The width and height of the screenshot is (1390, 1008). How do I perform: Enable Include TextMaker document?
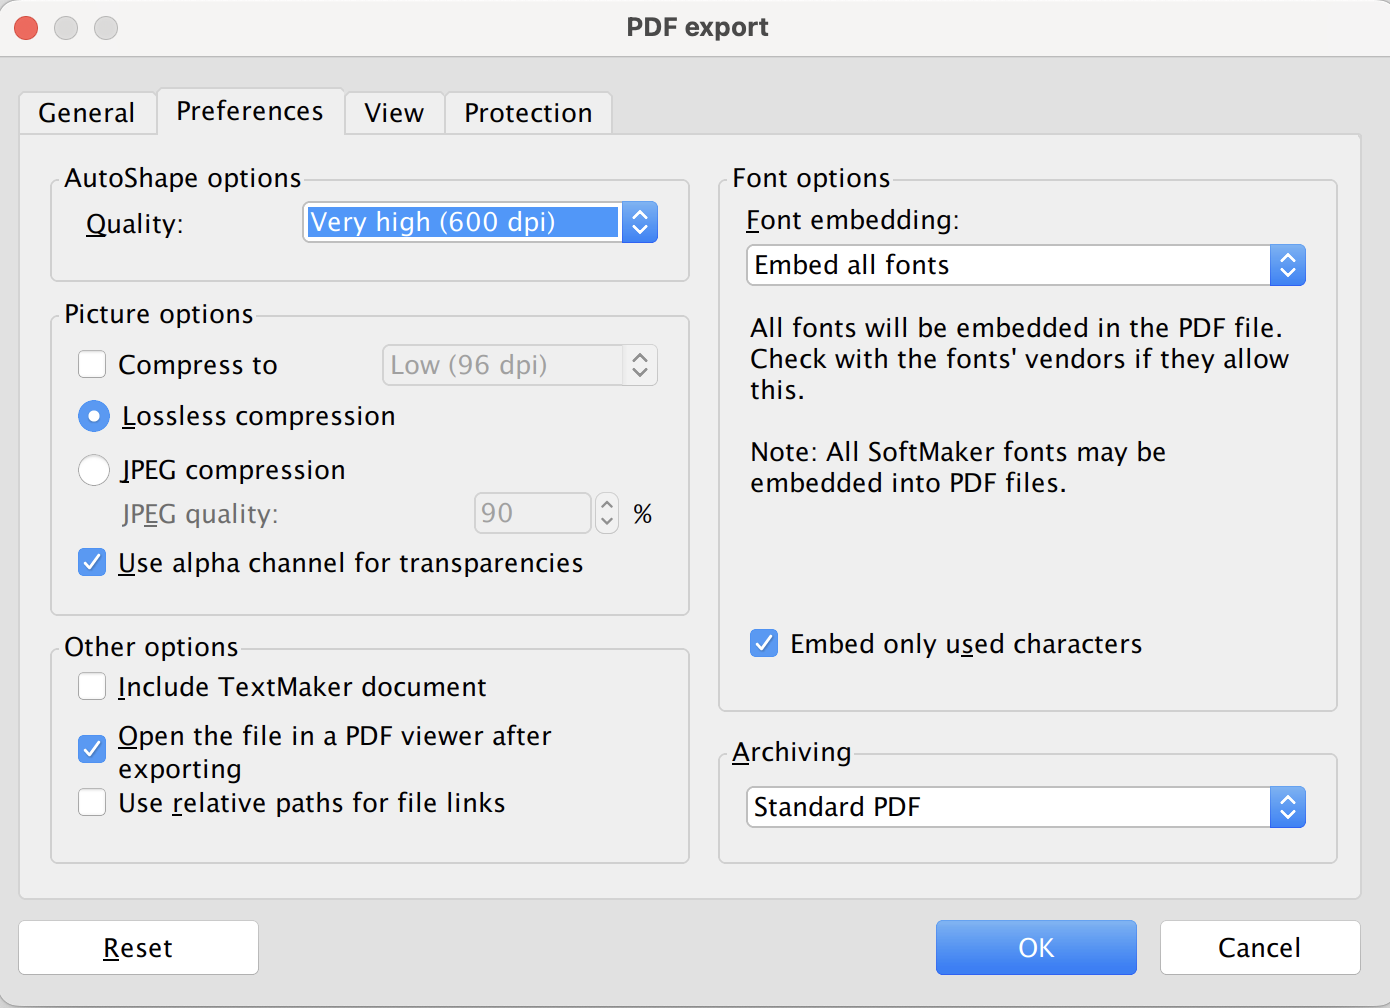93,687
